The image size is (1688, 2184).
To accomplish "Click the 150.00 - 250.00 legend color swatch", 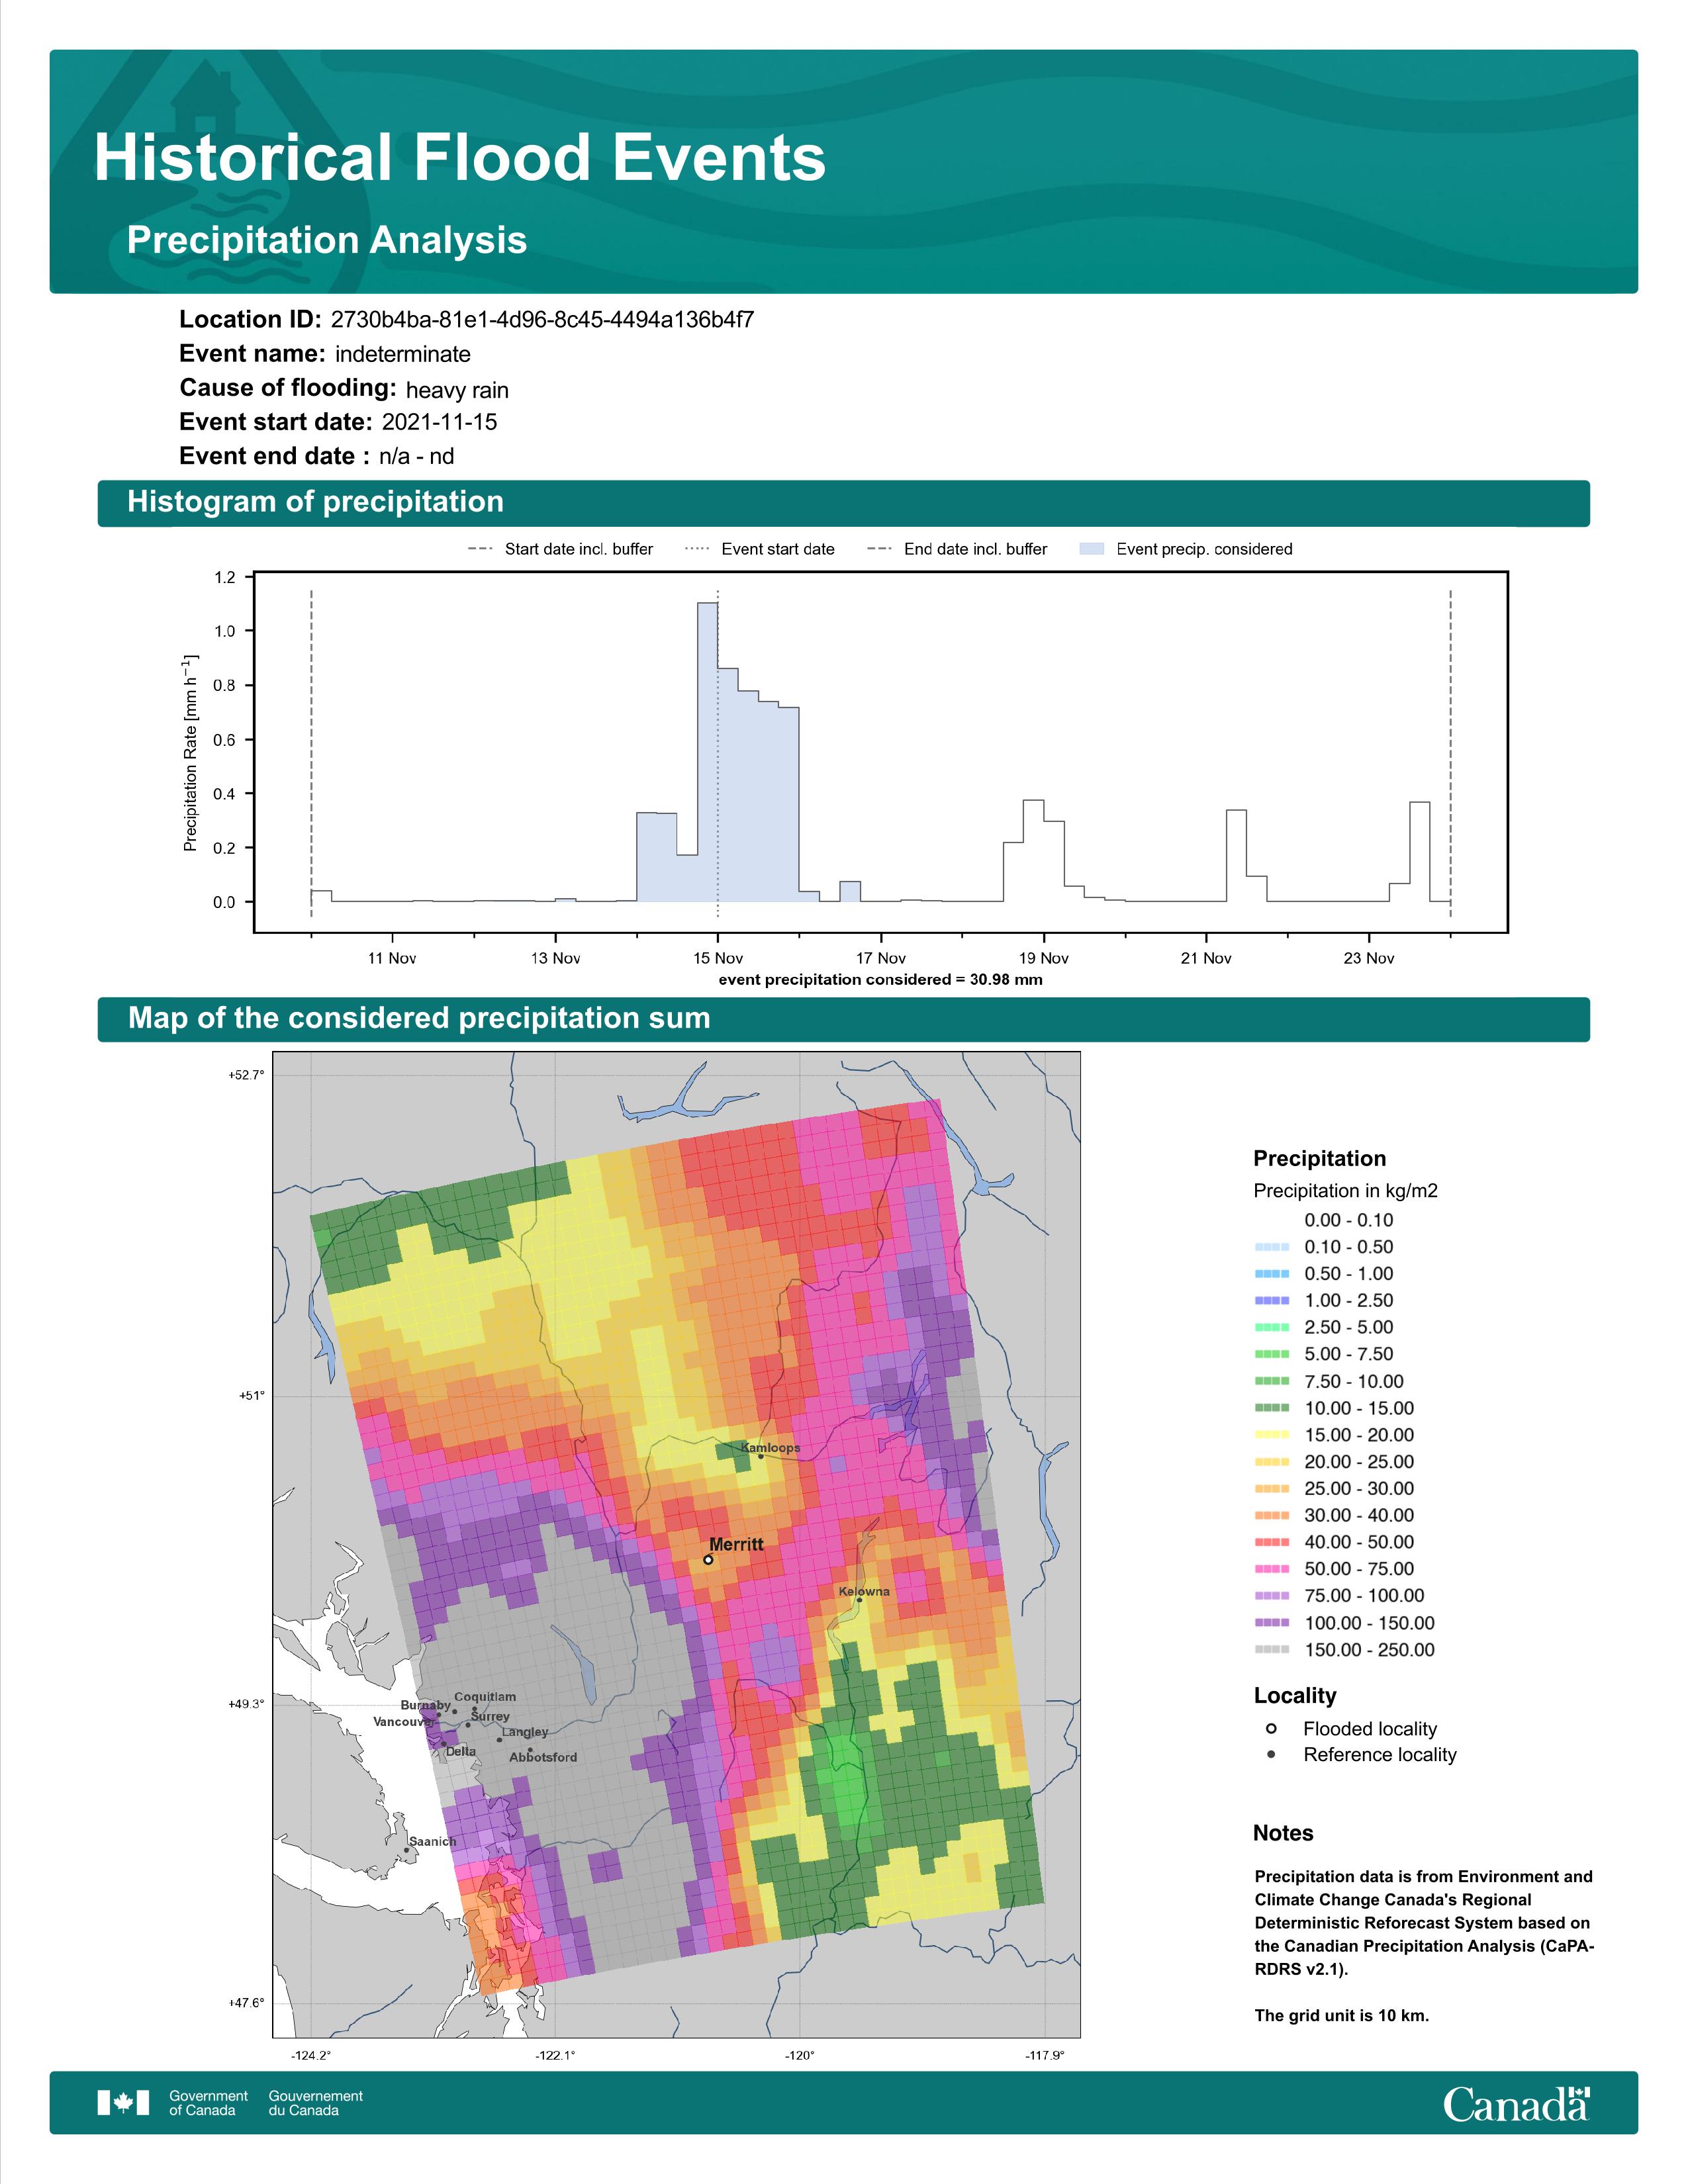I will click(x=1271, y=1650).
